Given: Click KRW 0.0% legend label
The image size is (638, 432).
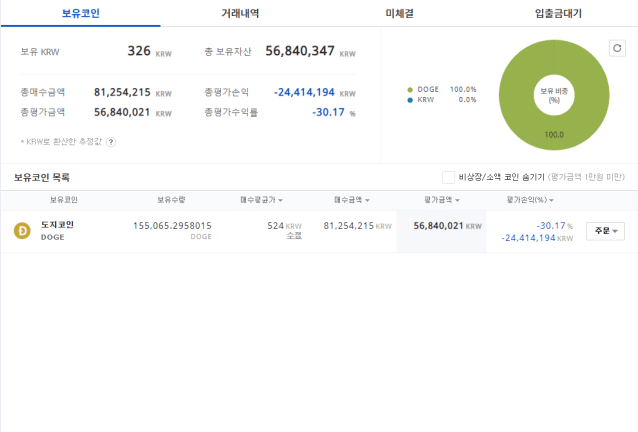Looking at the screenshot, I should coord(447,100).
